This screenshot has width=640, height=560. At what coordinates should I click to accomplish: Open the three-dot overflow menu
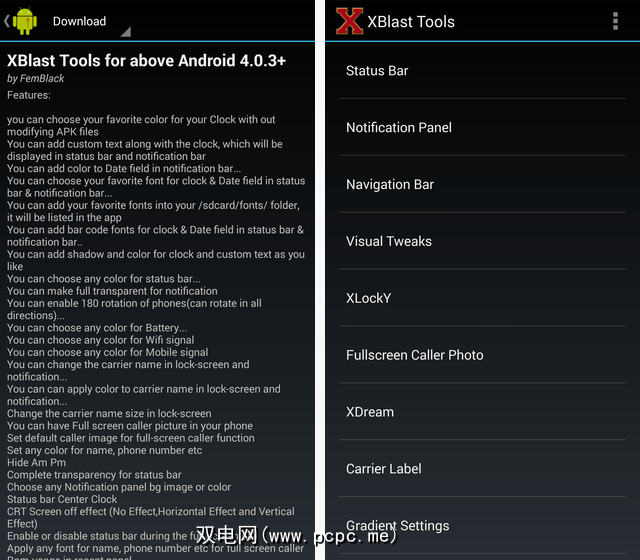(616, 21)
